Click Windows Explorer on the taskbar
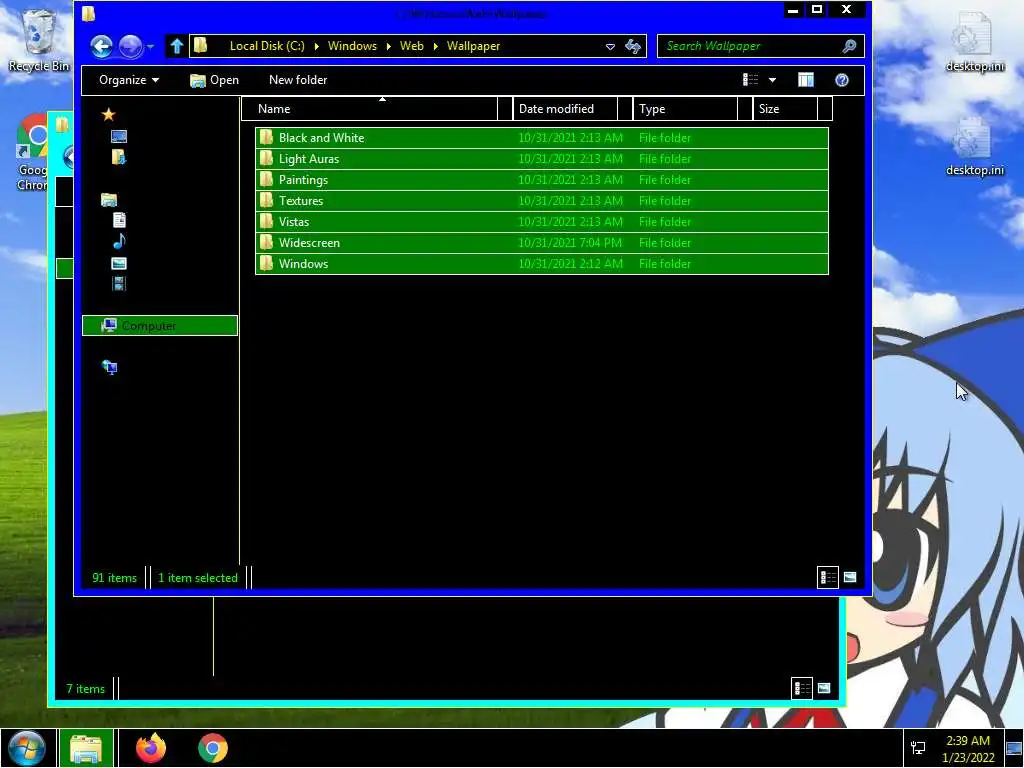The height and width of the screenshot is (768, 1024). (86, 748)
